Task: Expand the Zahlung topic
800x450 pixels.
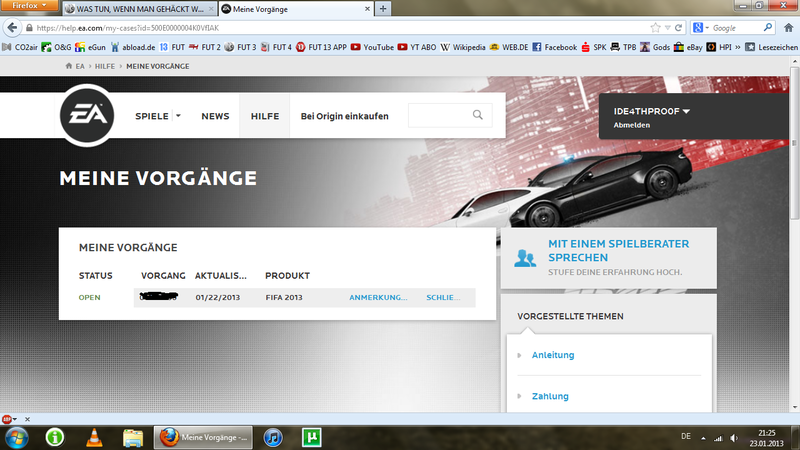Action: [549, 396]
